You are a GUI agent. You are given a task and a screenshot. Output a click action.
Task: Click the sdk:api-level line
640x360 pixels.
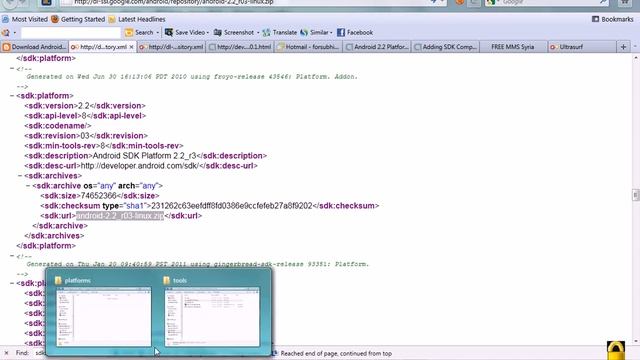pos(85,116)
